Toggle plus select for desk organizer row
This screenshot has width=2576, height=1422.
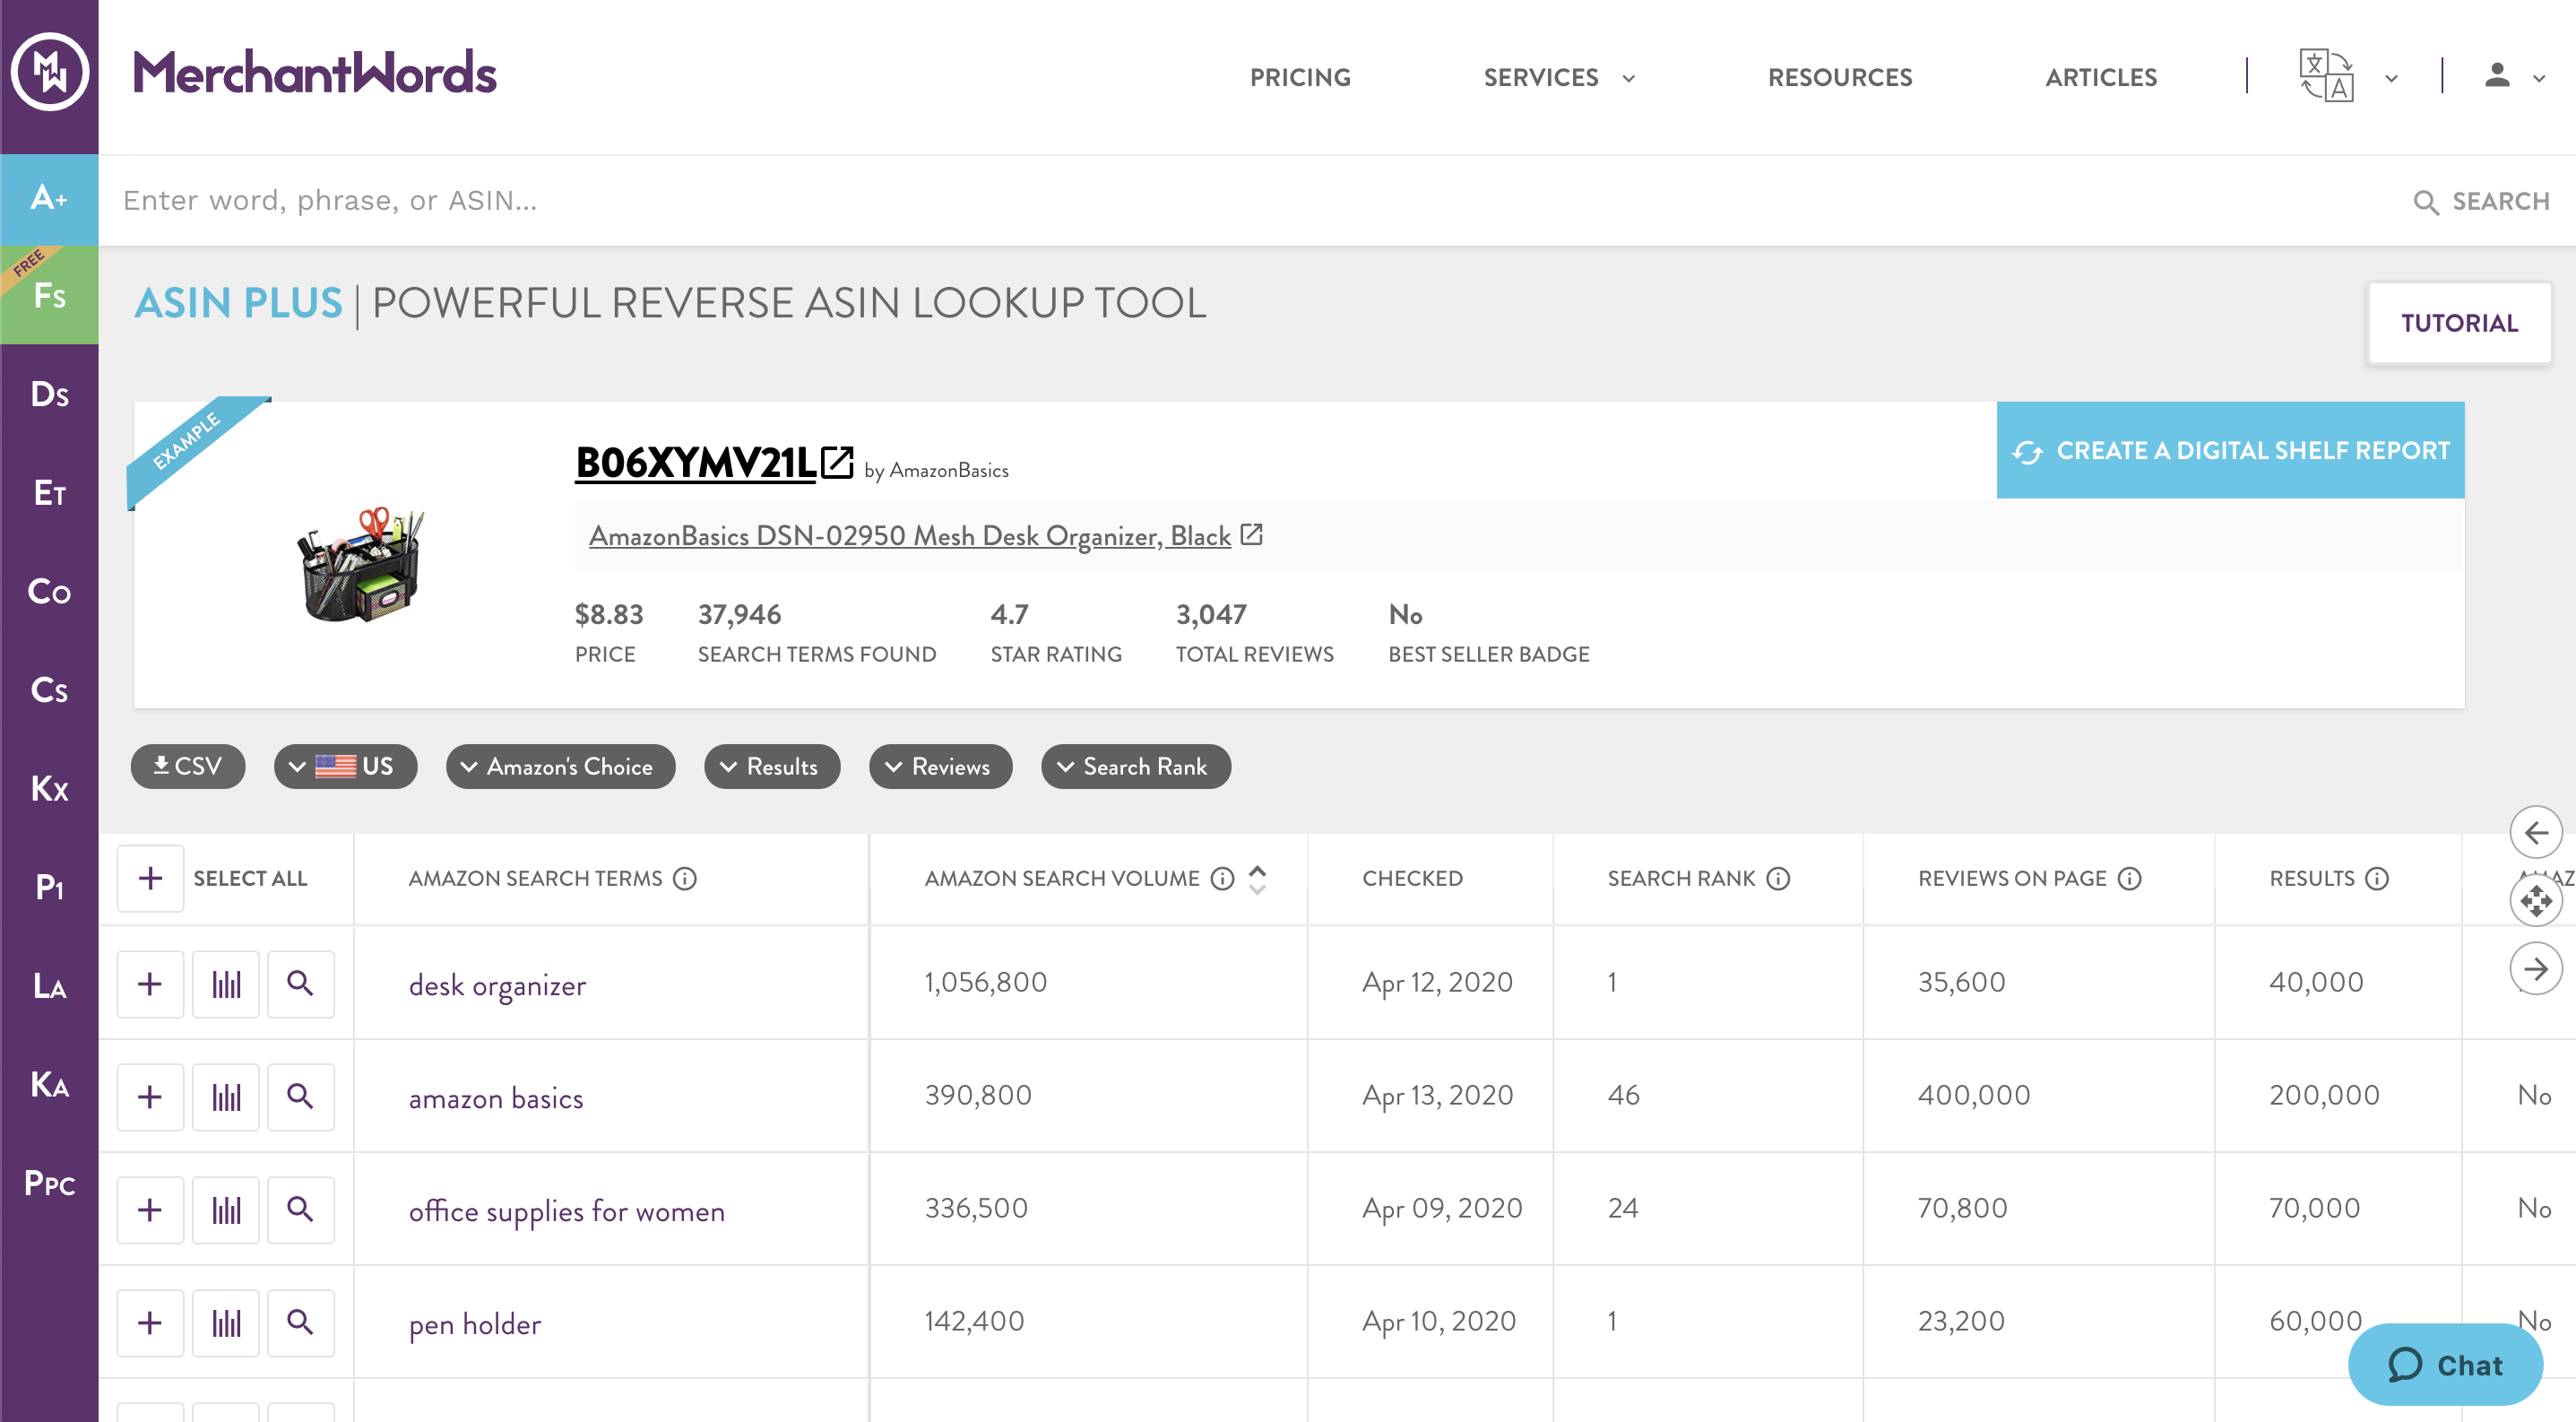coord(150,984)
